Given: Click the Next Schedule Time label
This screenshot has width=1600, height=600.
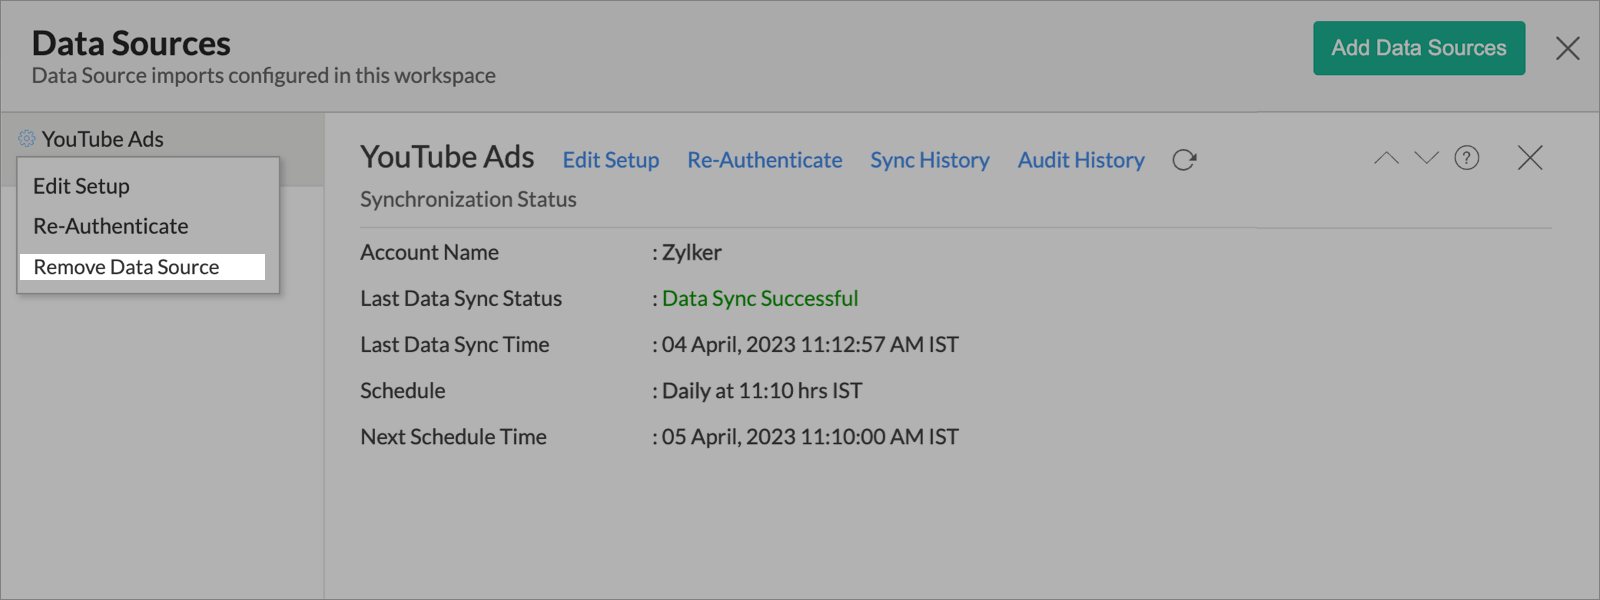Looking at the screenshot, I should pyautogui.click(x=453, y=436).
